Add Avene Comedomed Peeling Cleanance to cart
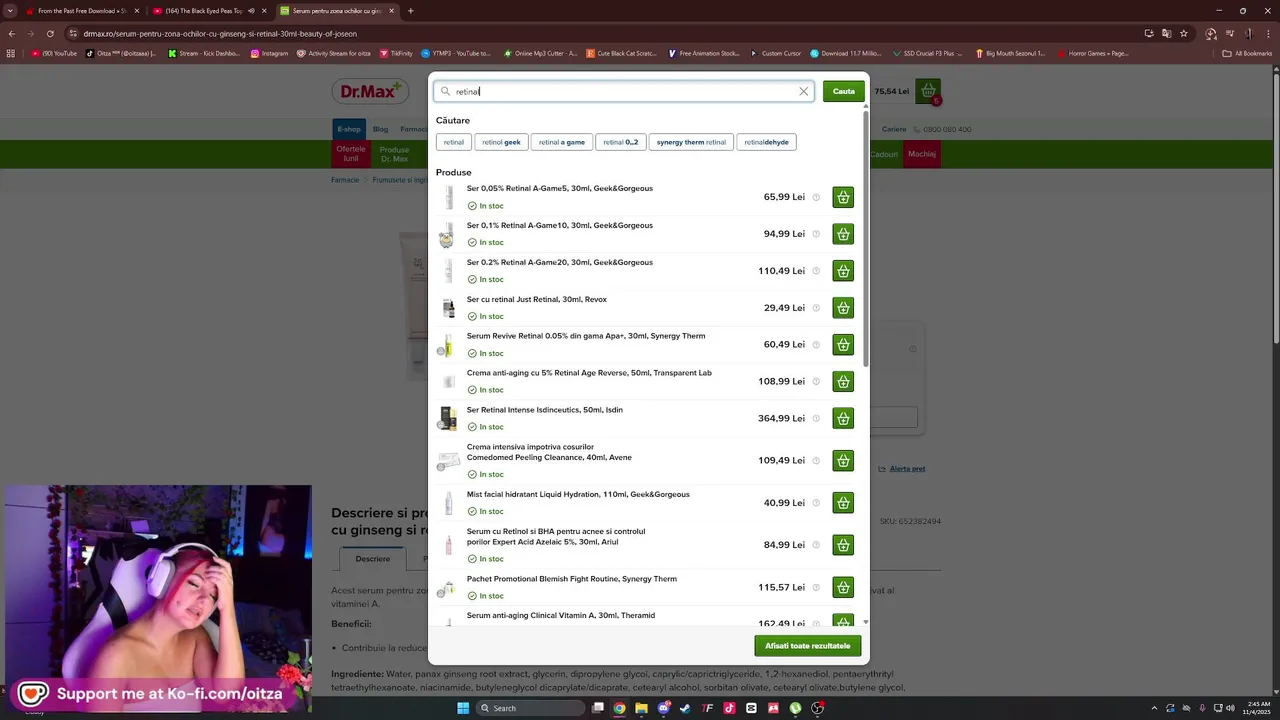The width and height of the screenshot is (1280, 720). click(x=843, y=461)
